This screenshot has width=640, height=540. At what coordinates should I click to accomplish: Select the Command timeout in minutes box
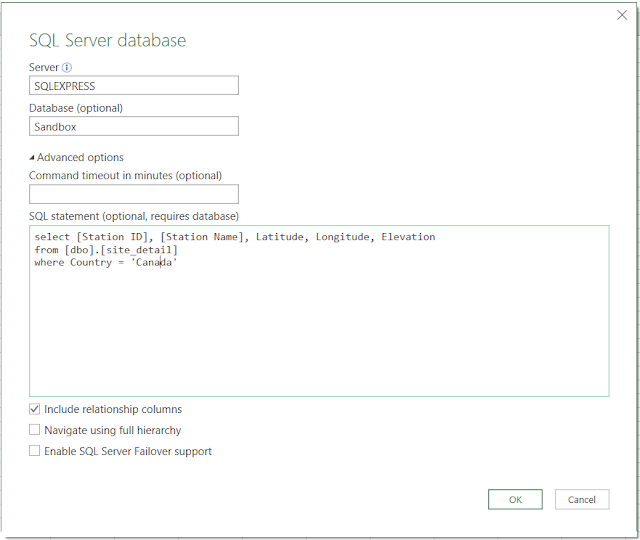[134, 194]
